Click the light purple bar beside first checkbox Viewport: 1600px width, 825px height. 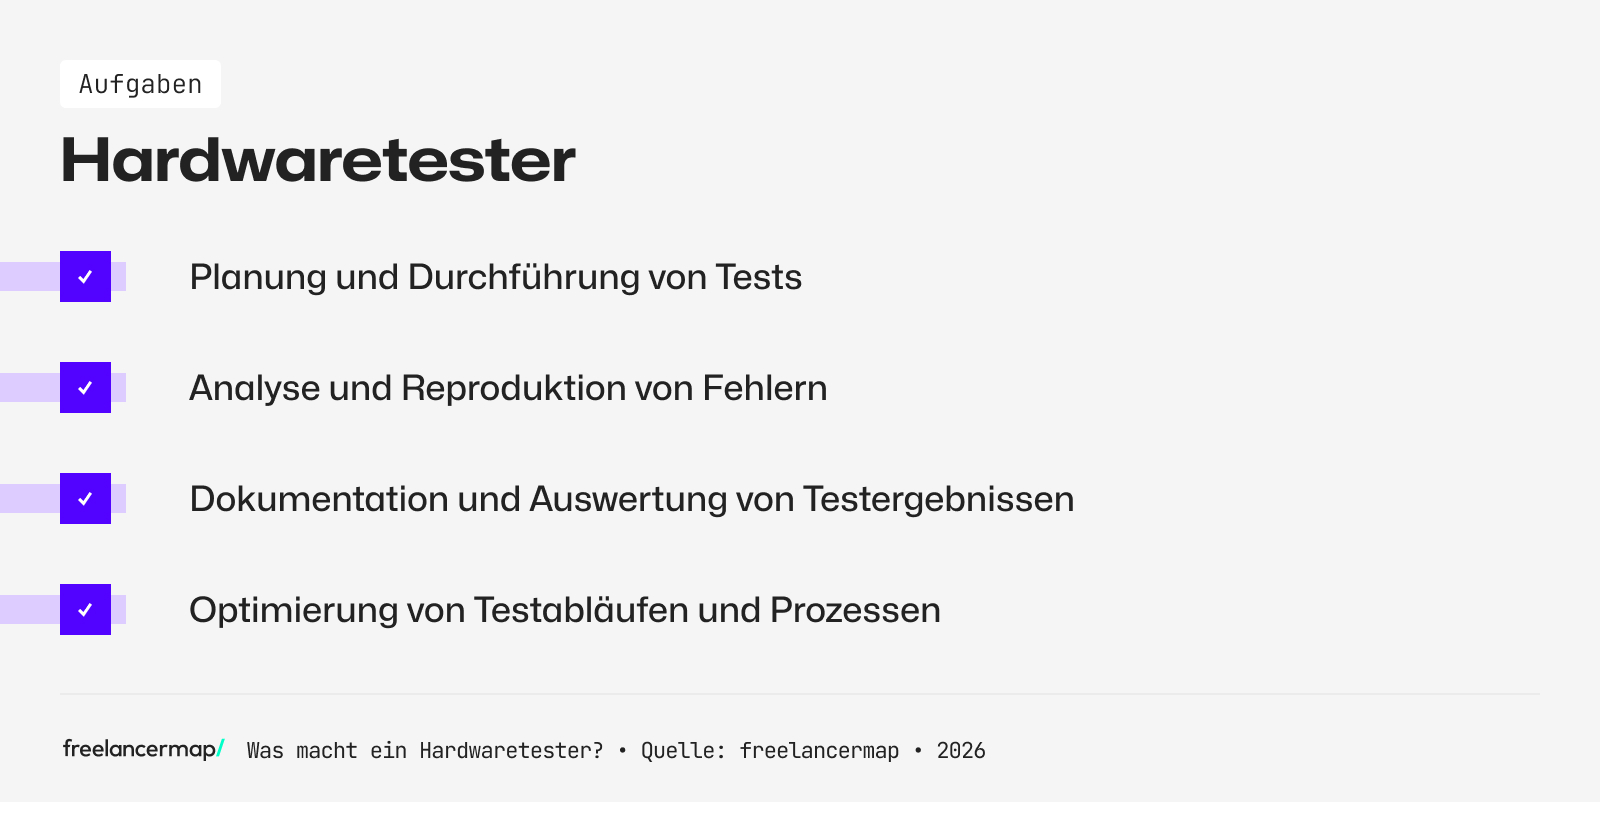click(x=29, y=277)
